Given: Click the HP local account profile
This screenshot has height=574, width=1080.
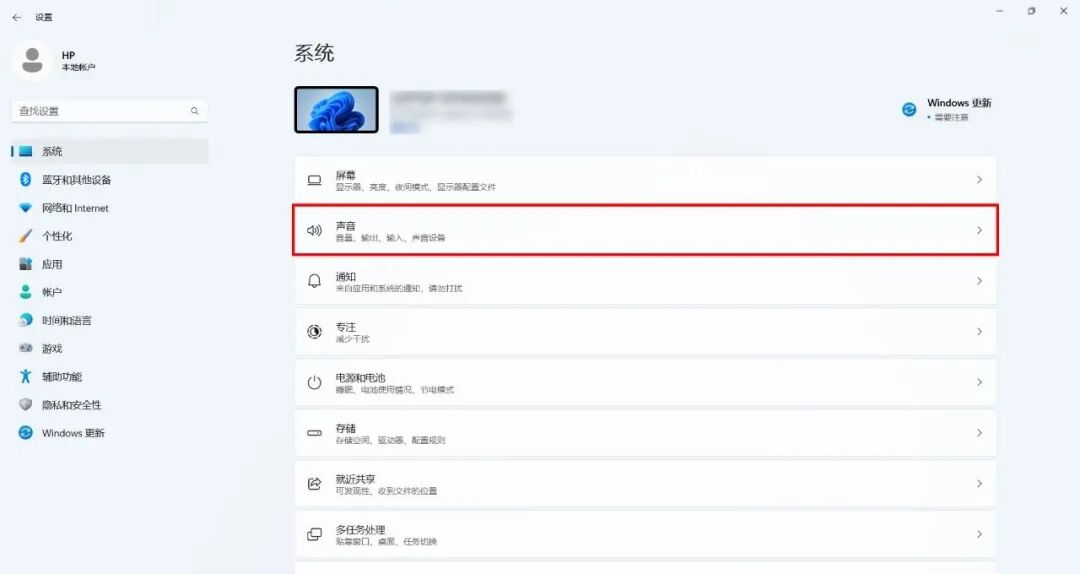Looking at the screenshot, I should click(x=55, y=61).
